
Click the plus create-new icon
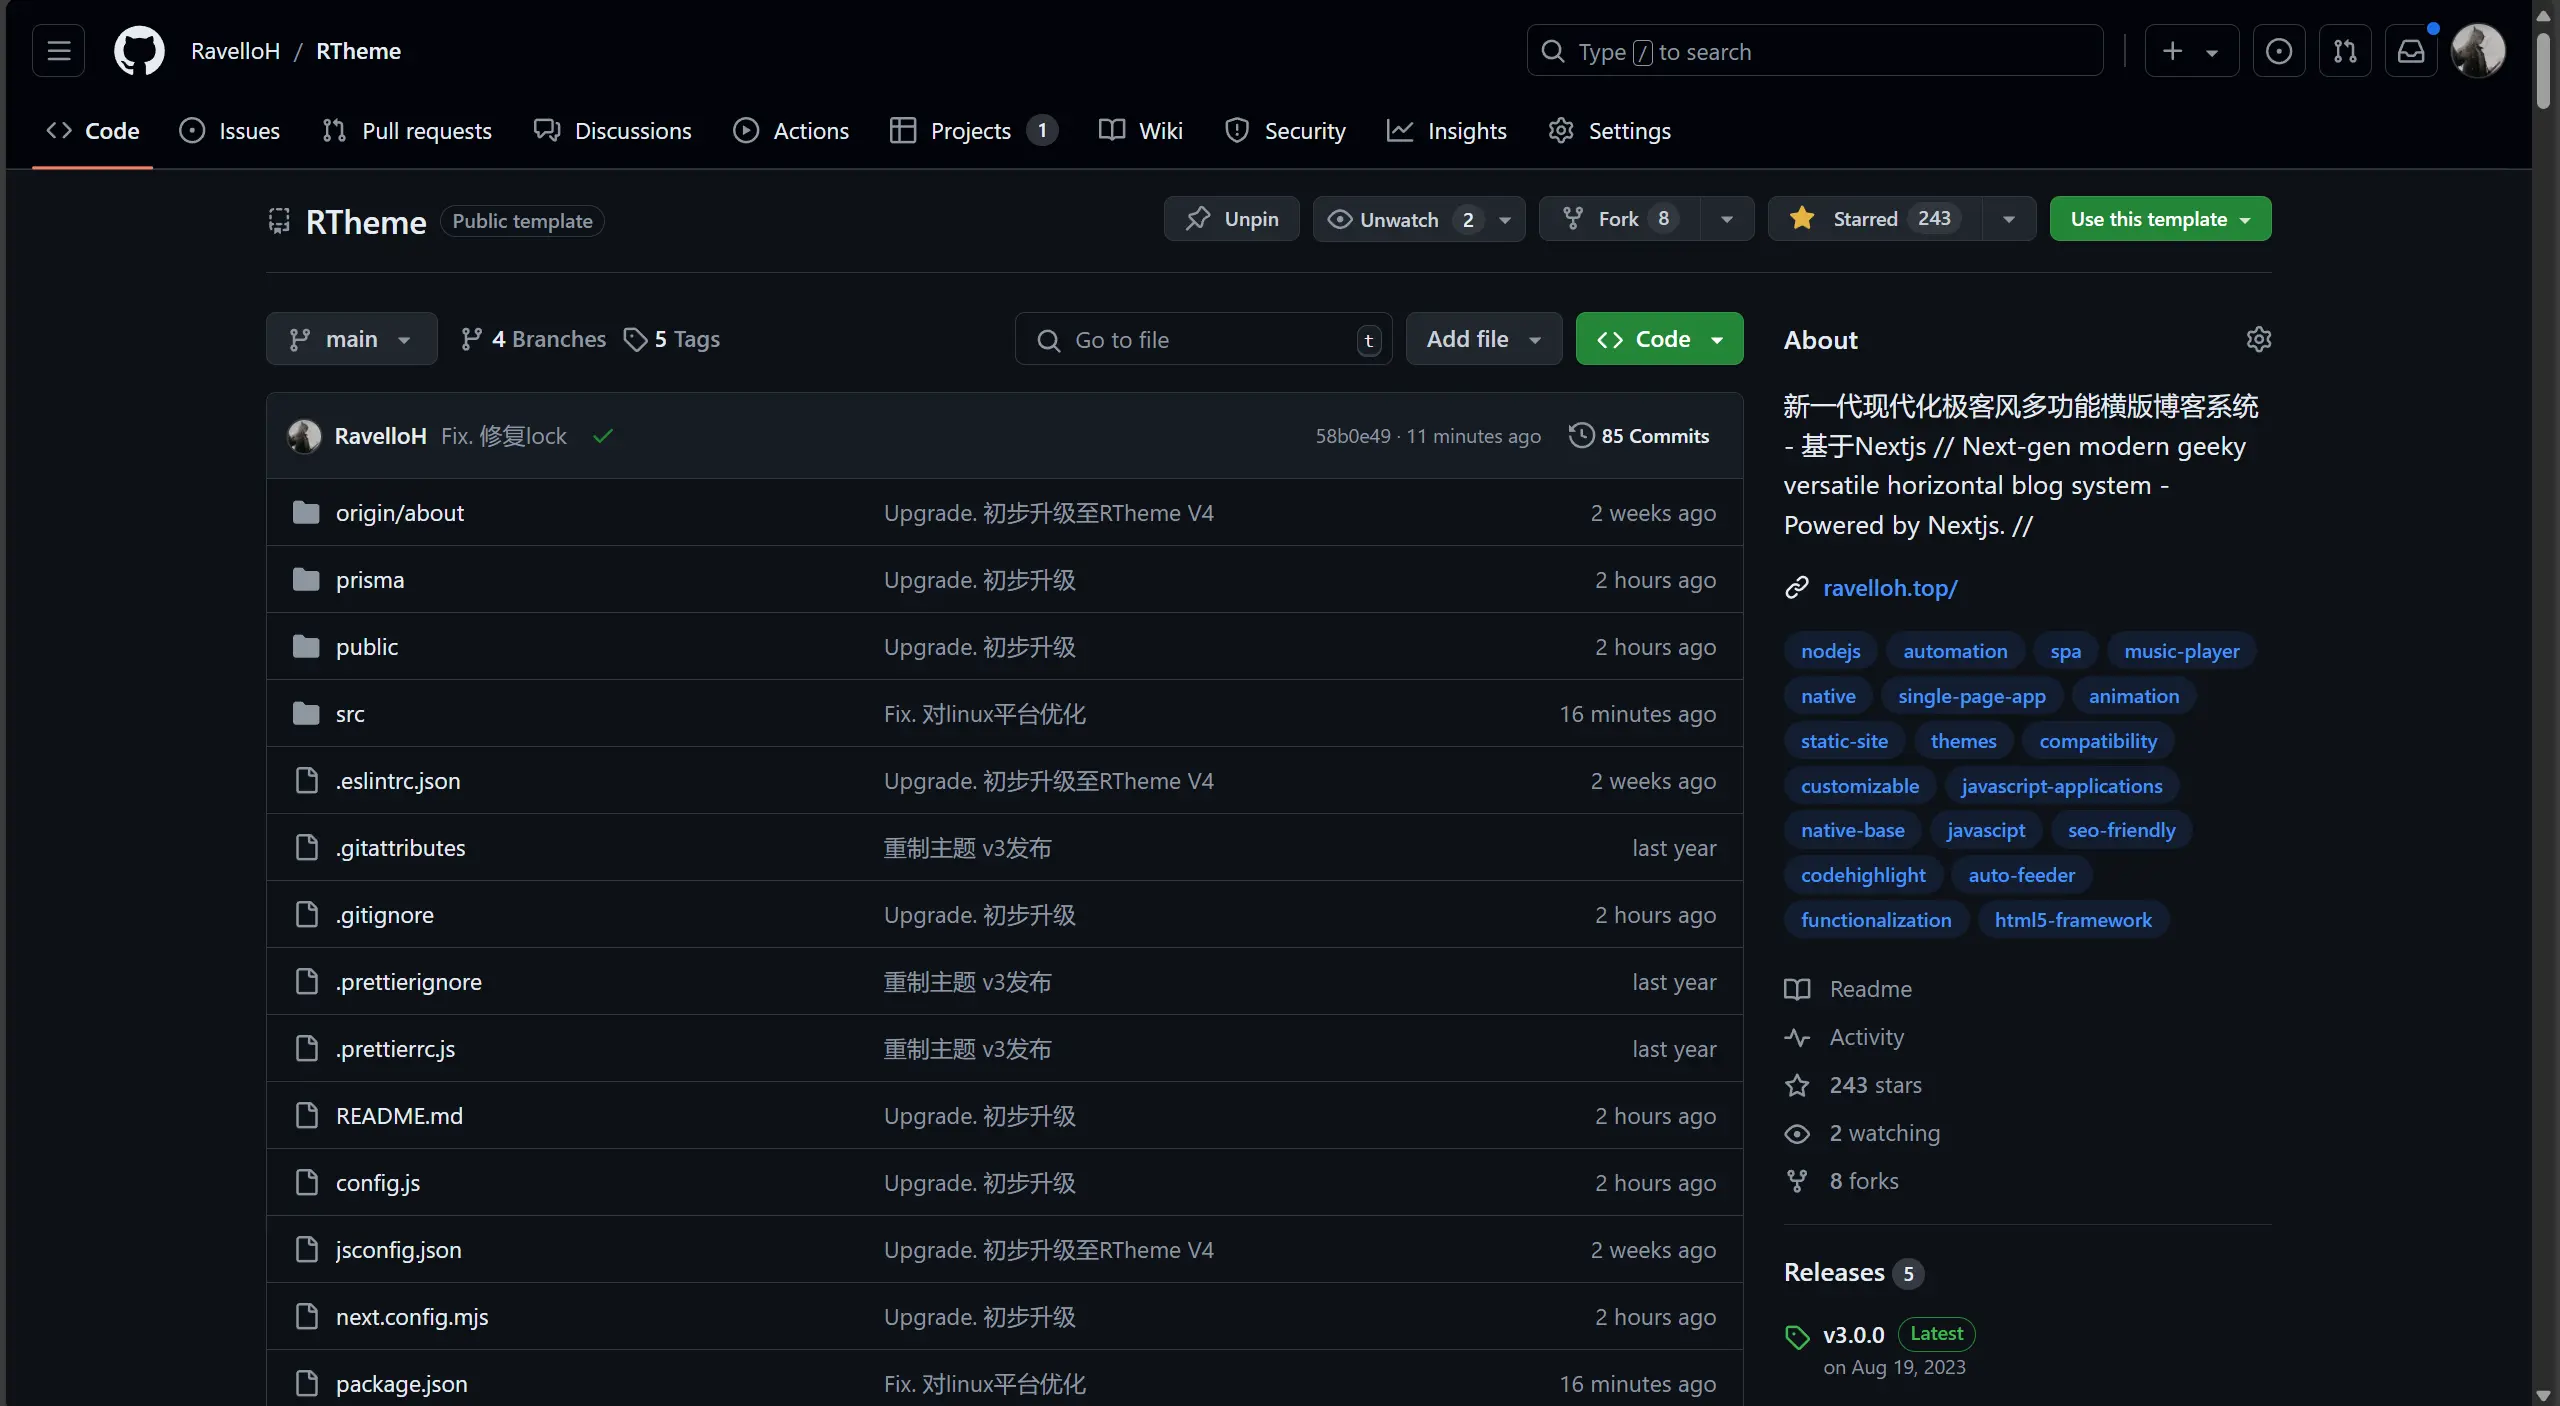pos(2172,51)
